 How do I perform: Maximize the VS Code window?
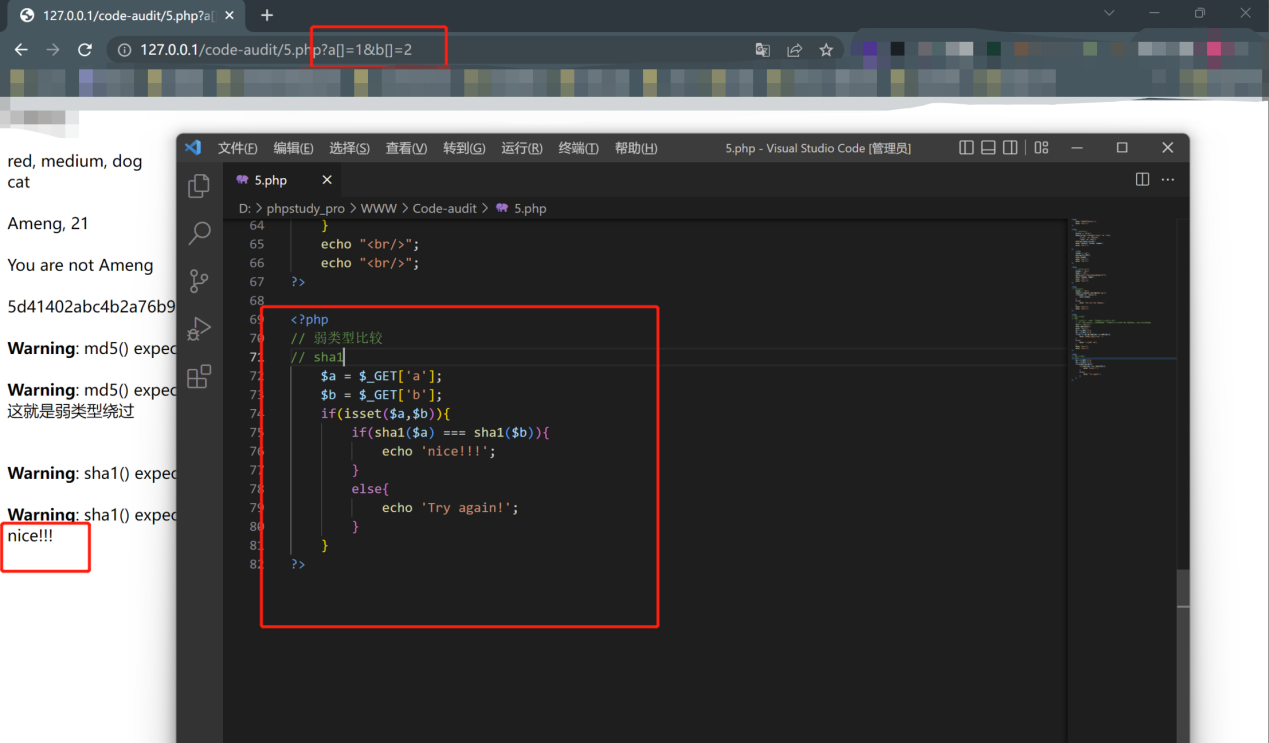pyautogui.click(x=1122, y=148)
